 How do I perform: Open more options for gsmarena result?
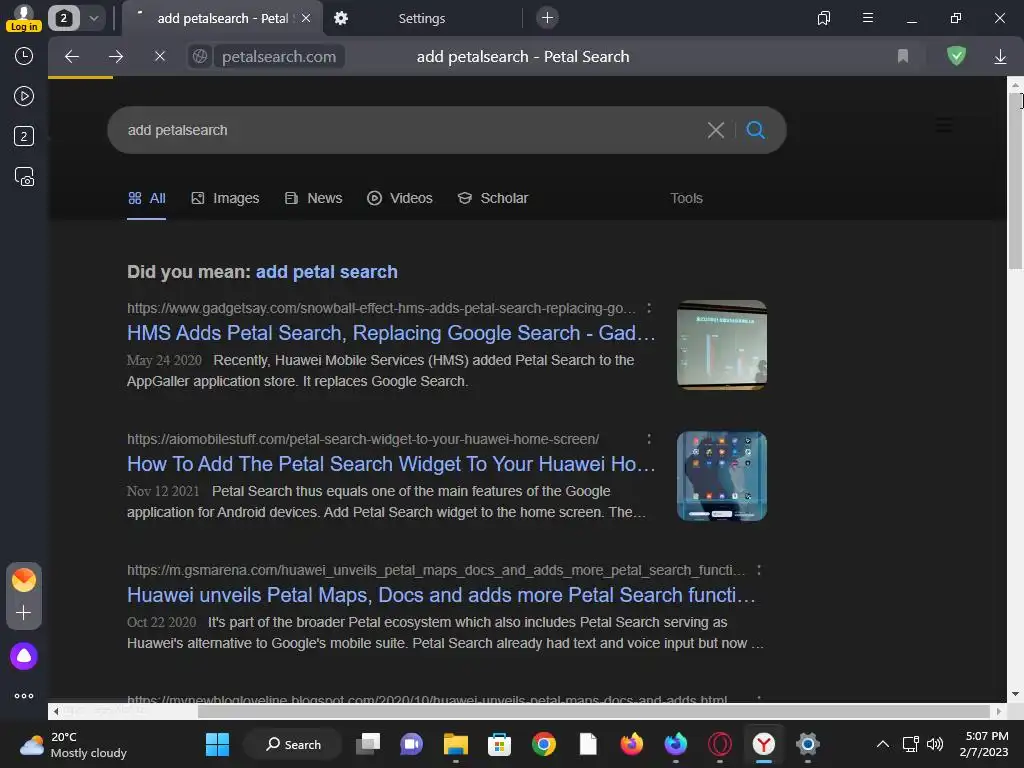758,570
